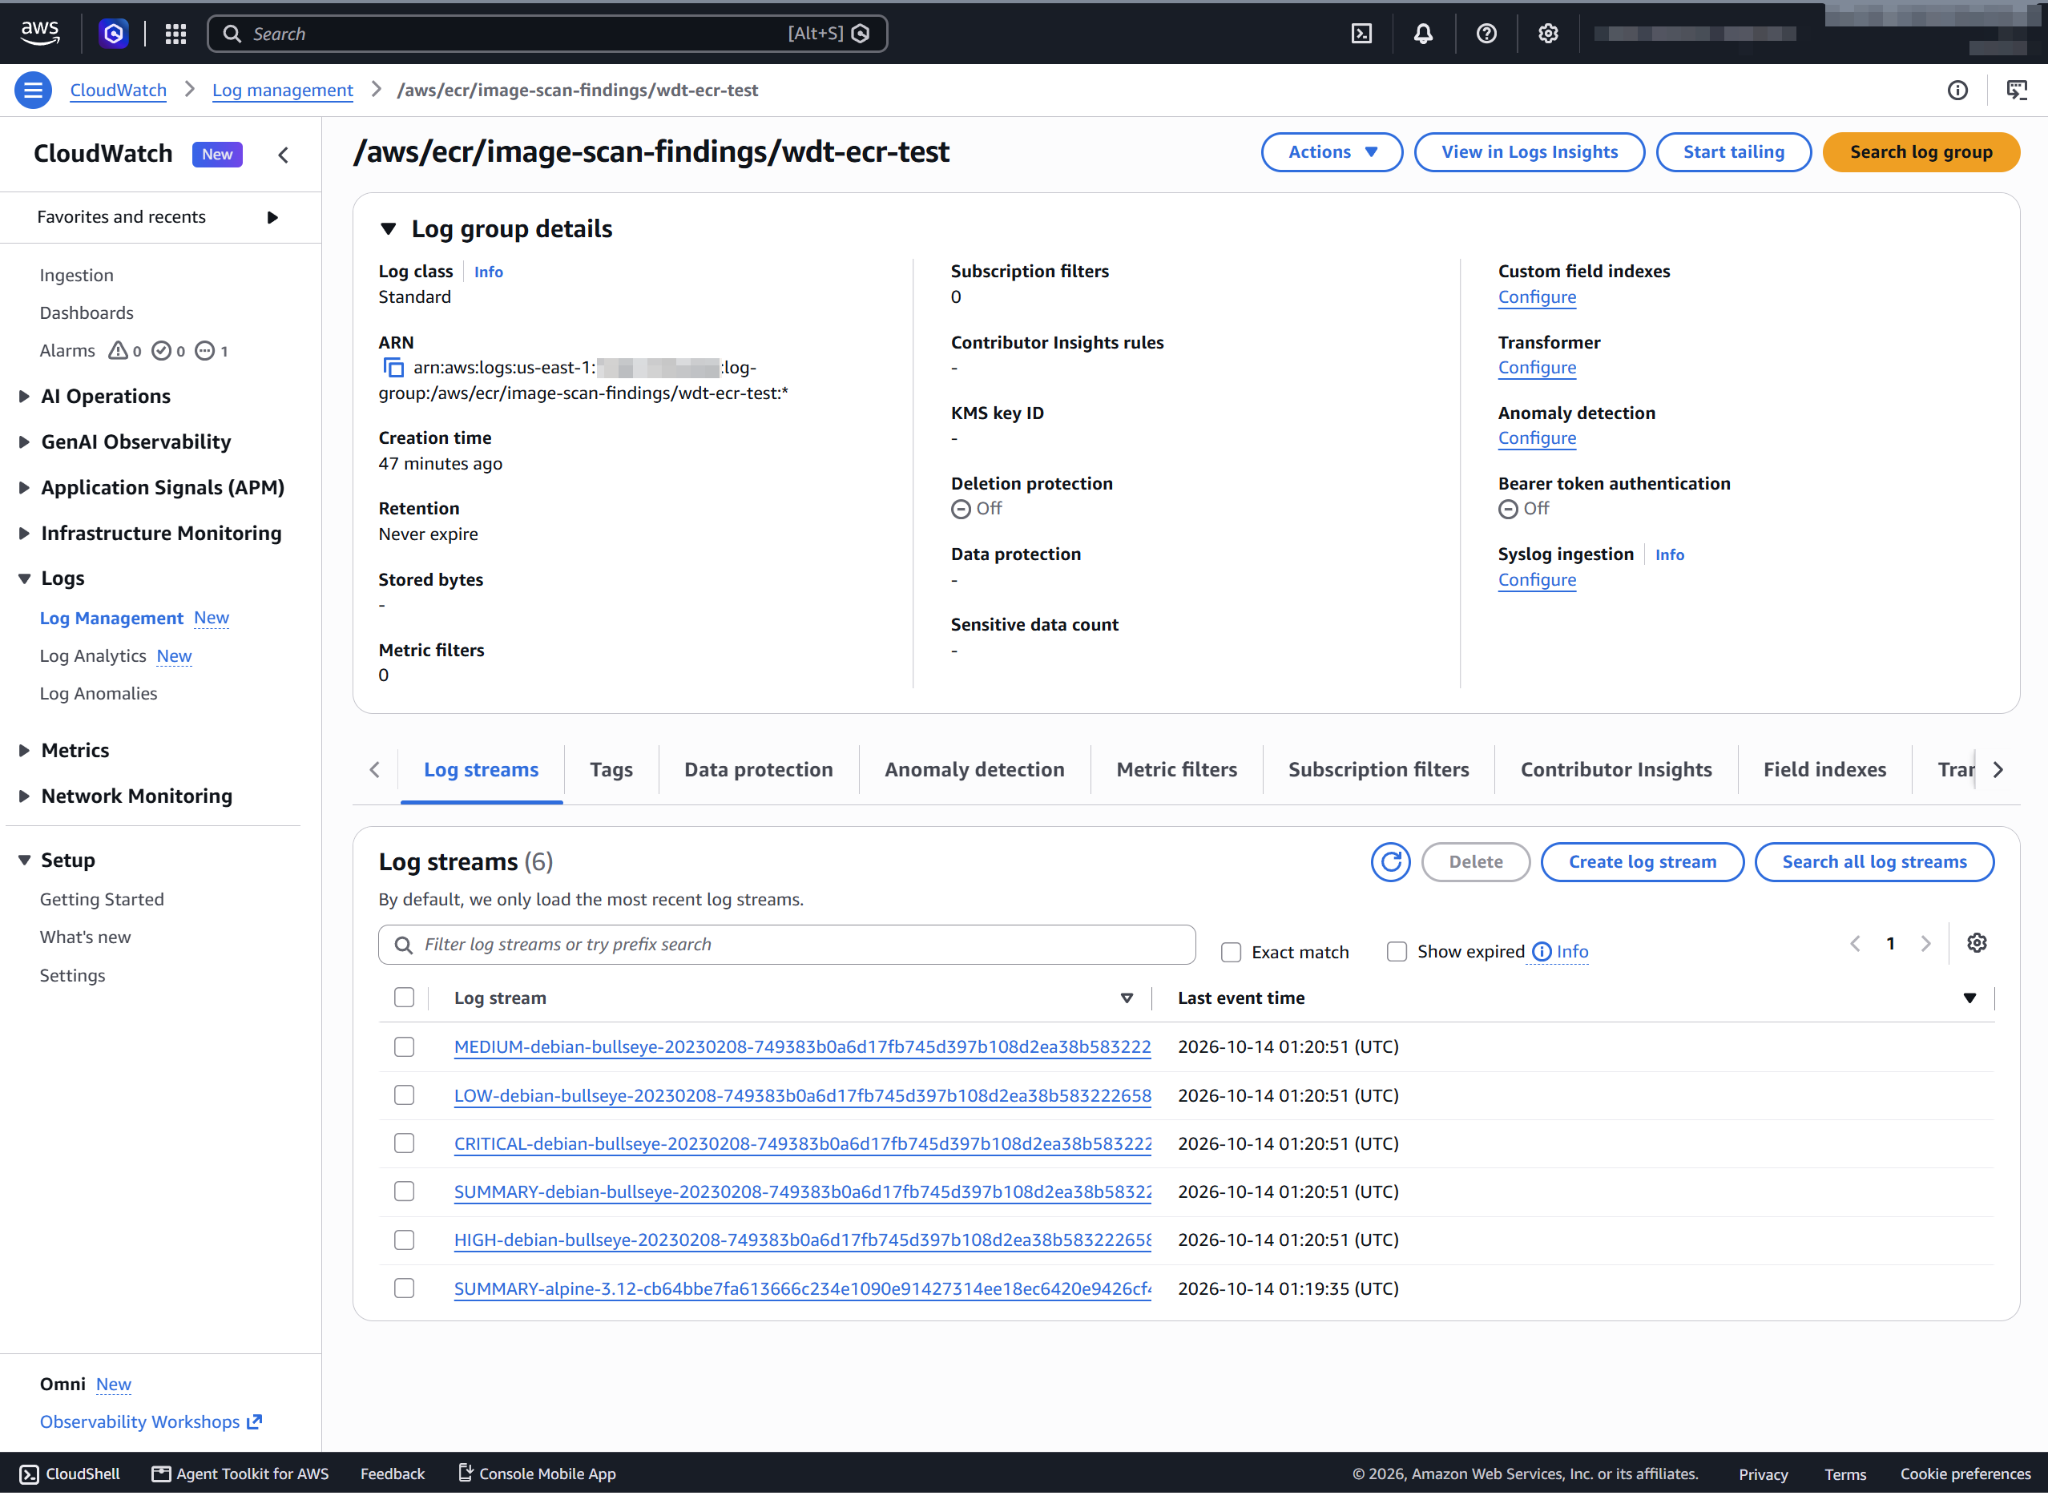The width and height of the screenshot is (2048, 1493).
Task: Open the notifications bell
Action: click(x=1423, y=34)
